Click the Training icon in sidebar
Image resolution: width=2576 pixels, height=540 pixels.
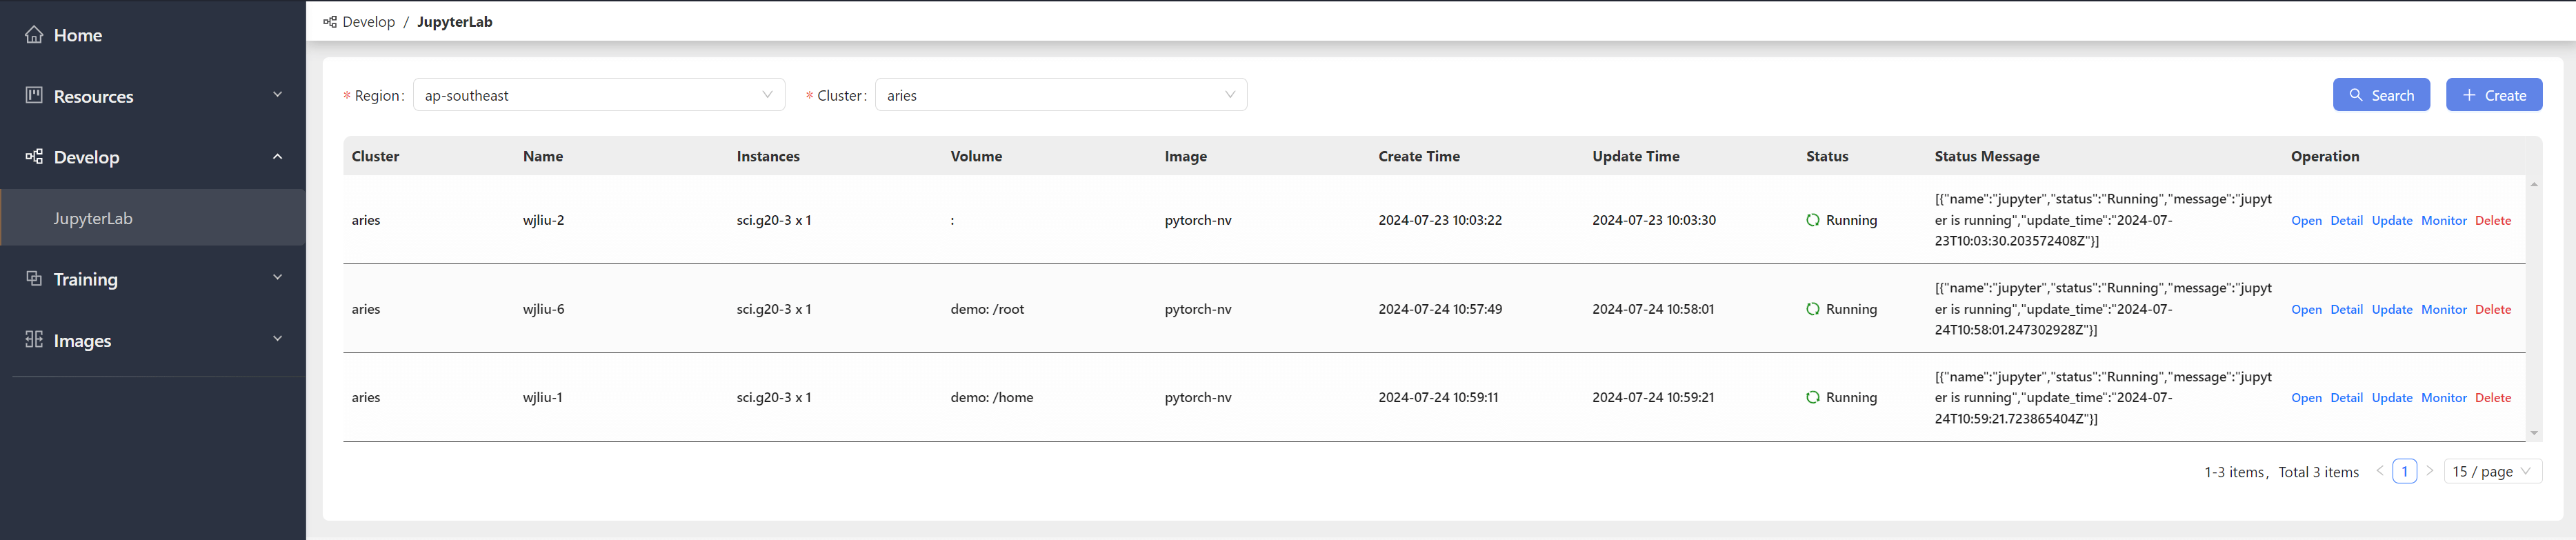(34, 278)
